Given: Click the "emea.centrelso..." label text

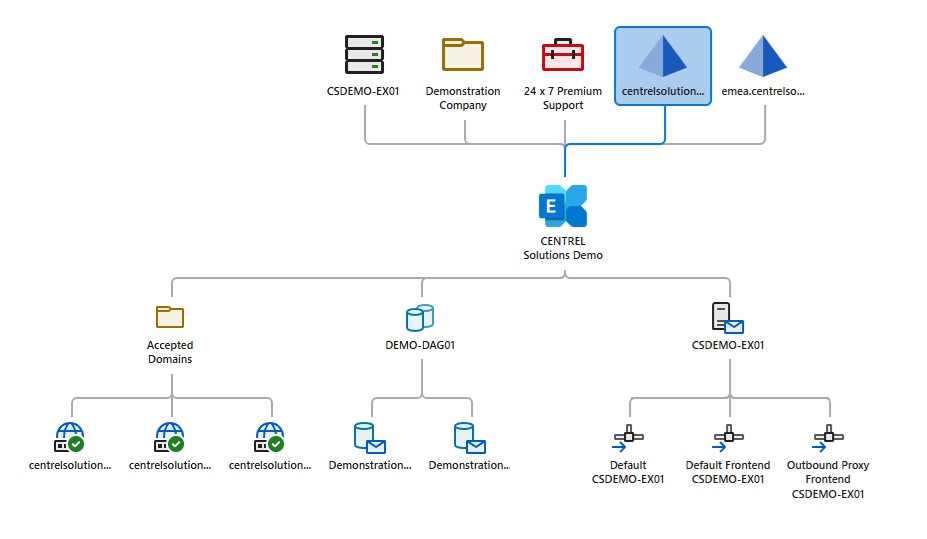Looking at the screenshot, I should (763, 91).
